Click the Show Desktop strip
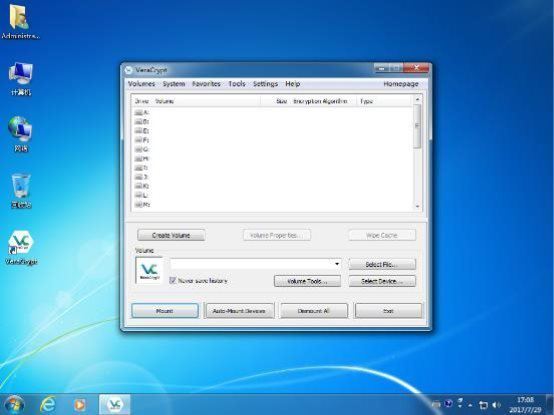This screenshot has height=415, width=554. (550, 404)
